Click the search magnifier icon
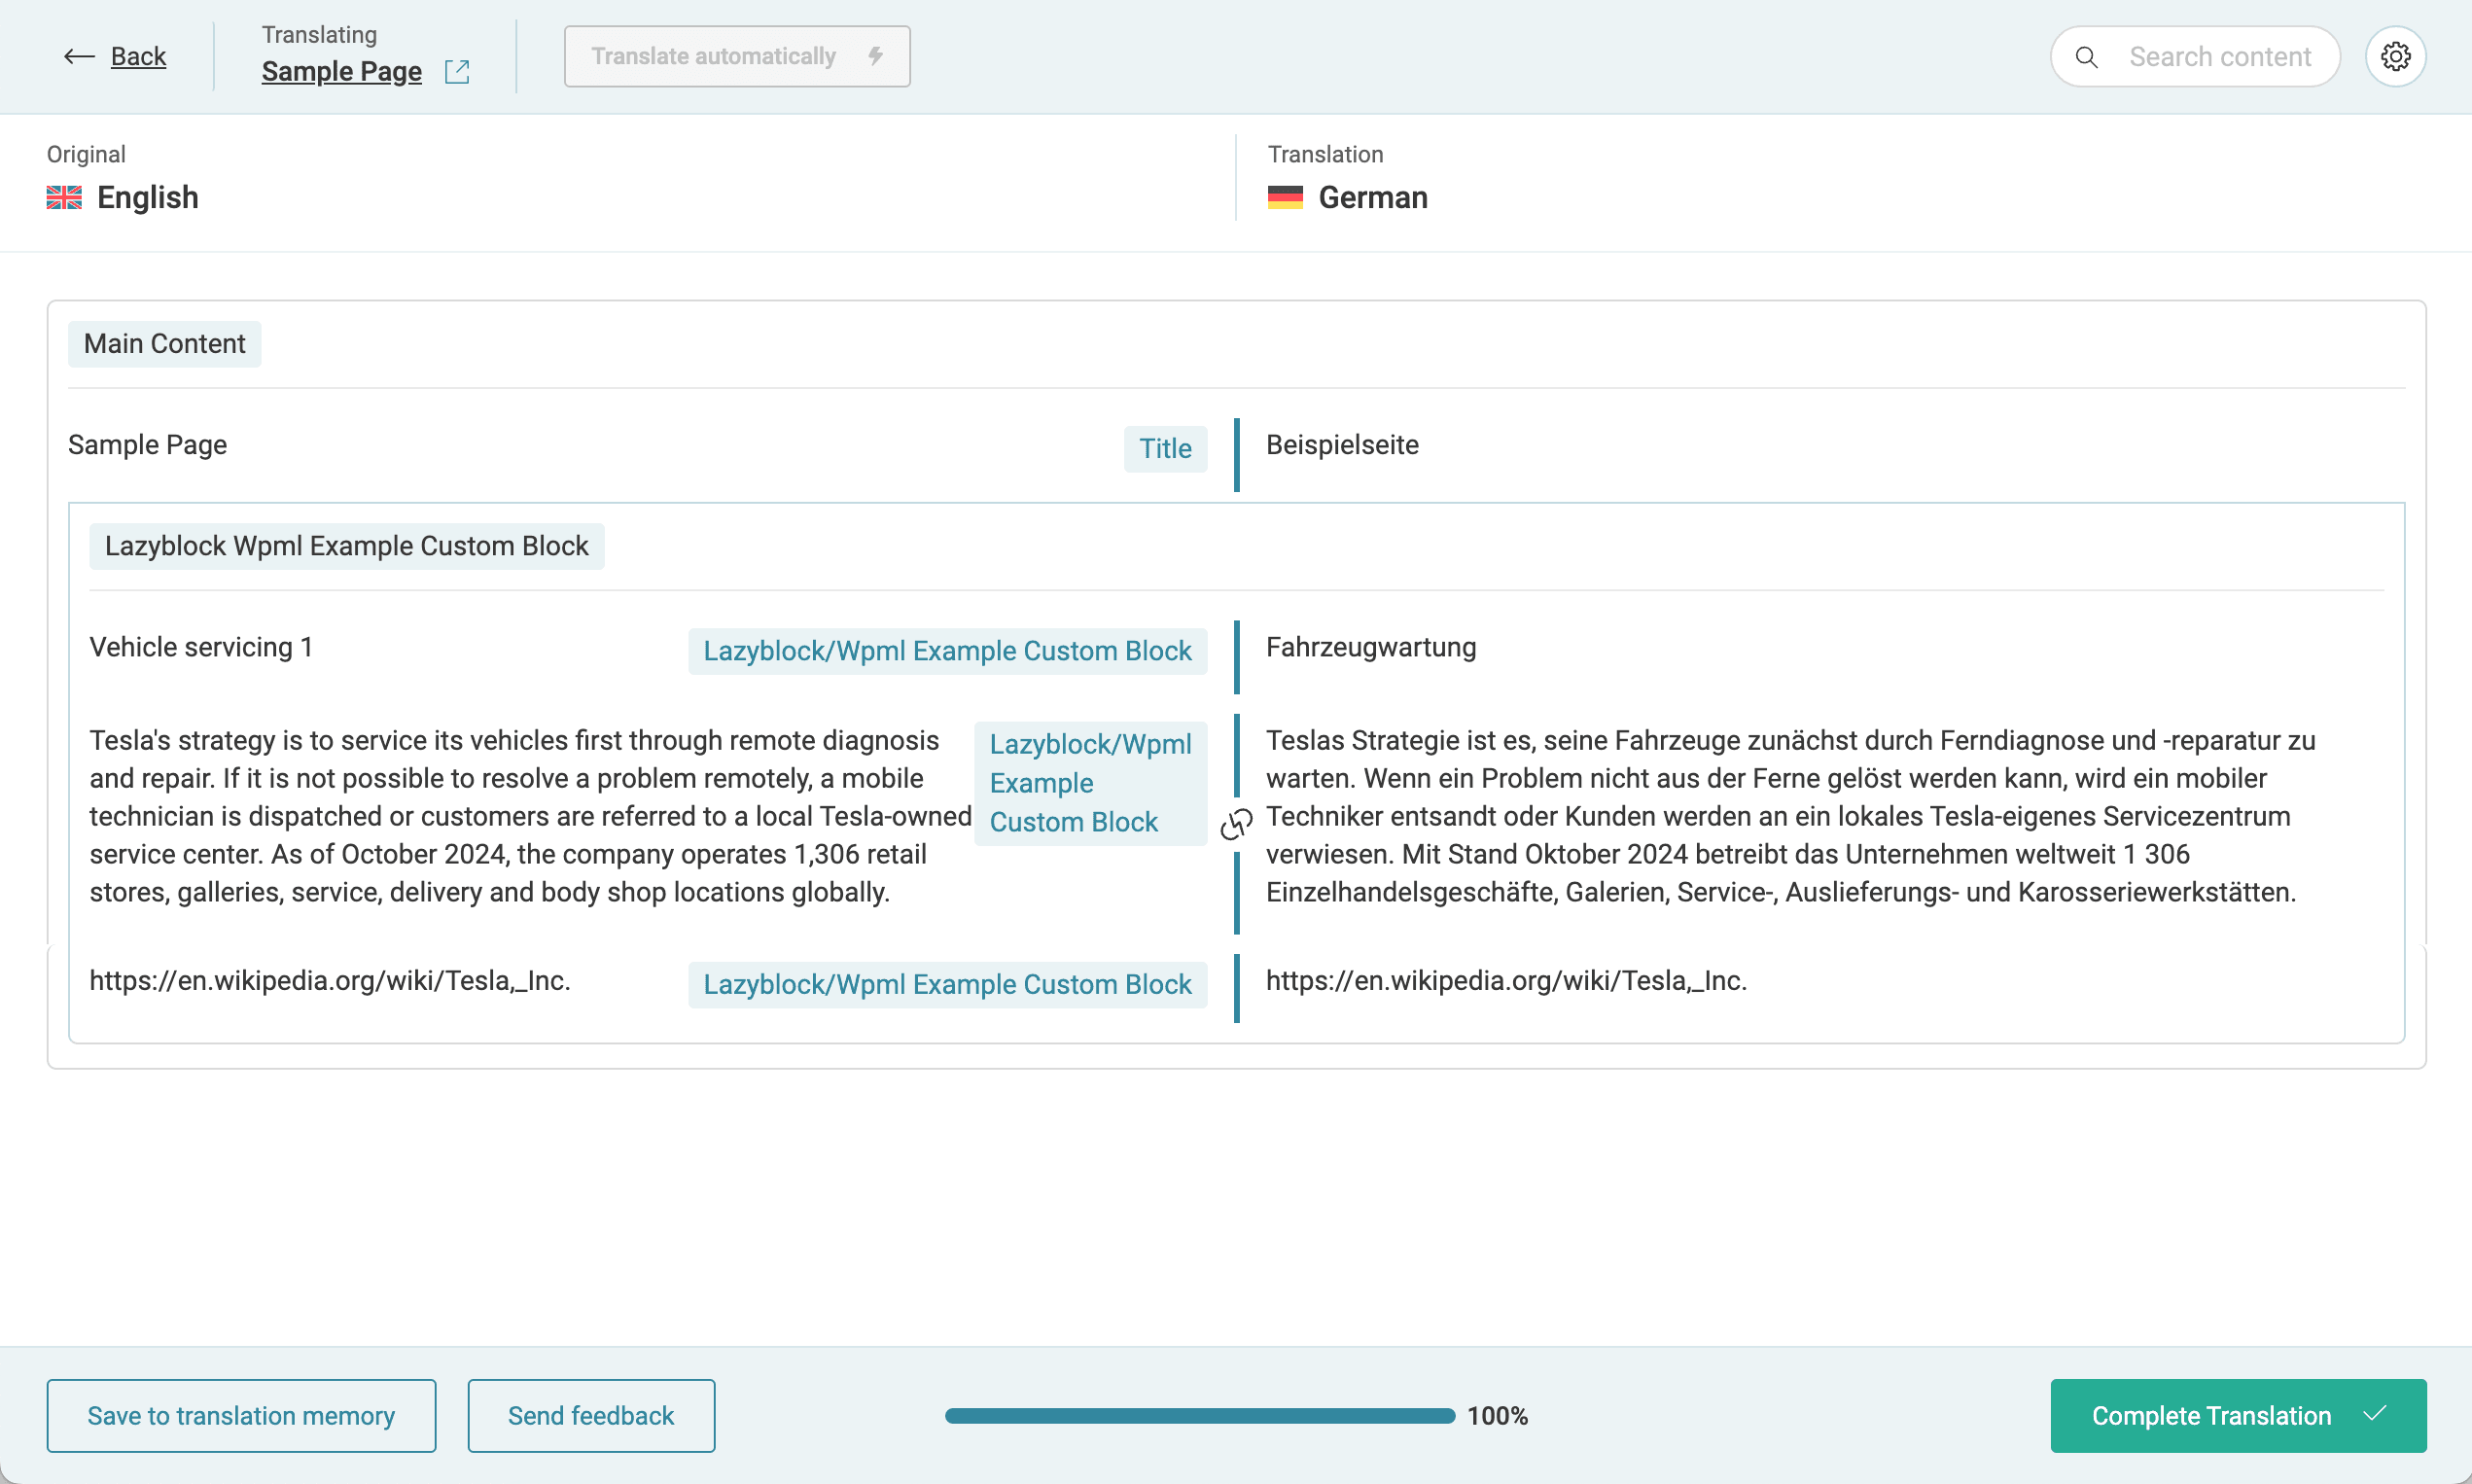 click(x=2086, y=57)
